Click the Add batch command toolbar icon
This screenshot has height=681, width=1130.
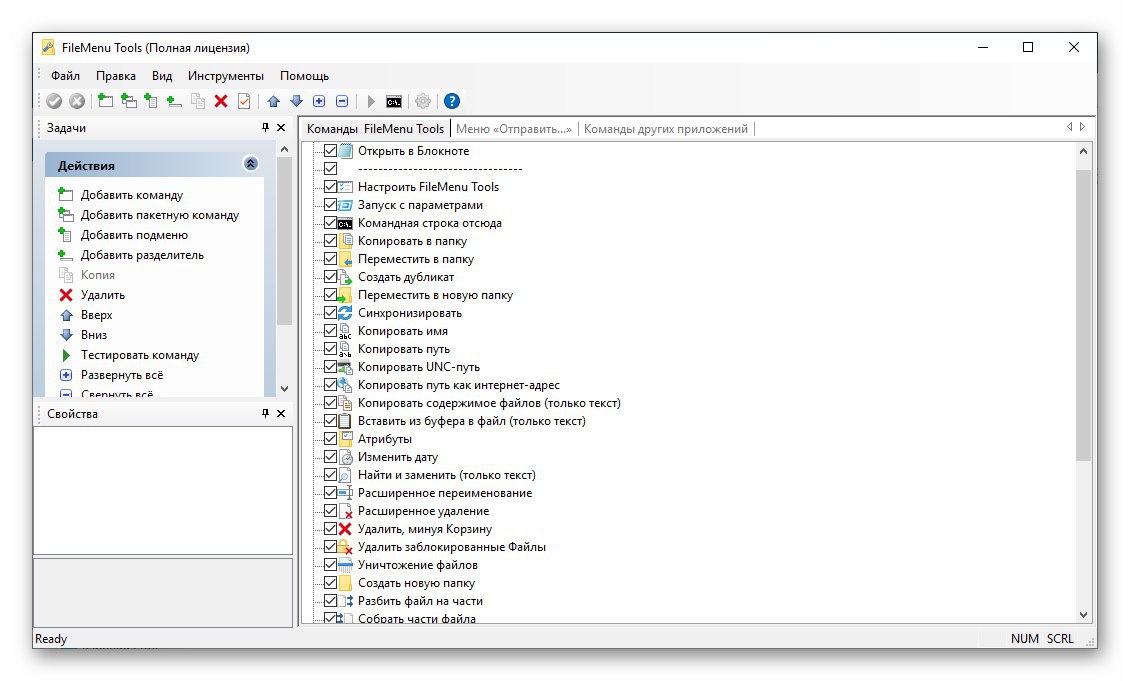tap(129, 101)
